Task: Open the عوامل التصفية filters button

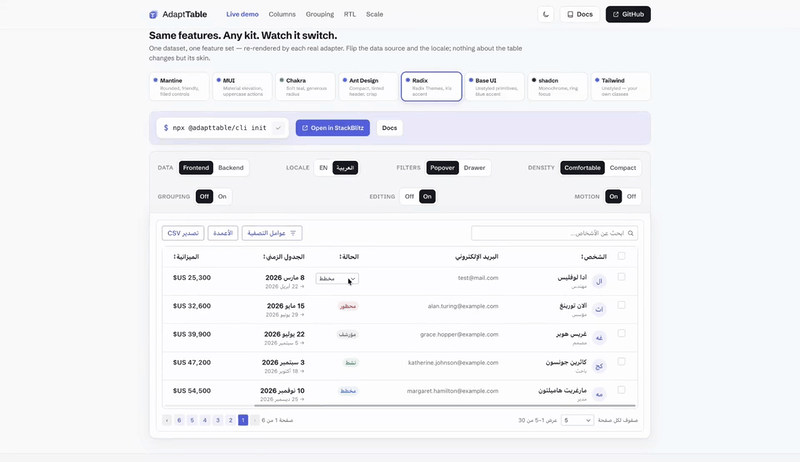Action: coord(272,233)
